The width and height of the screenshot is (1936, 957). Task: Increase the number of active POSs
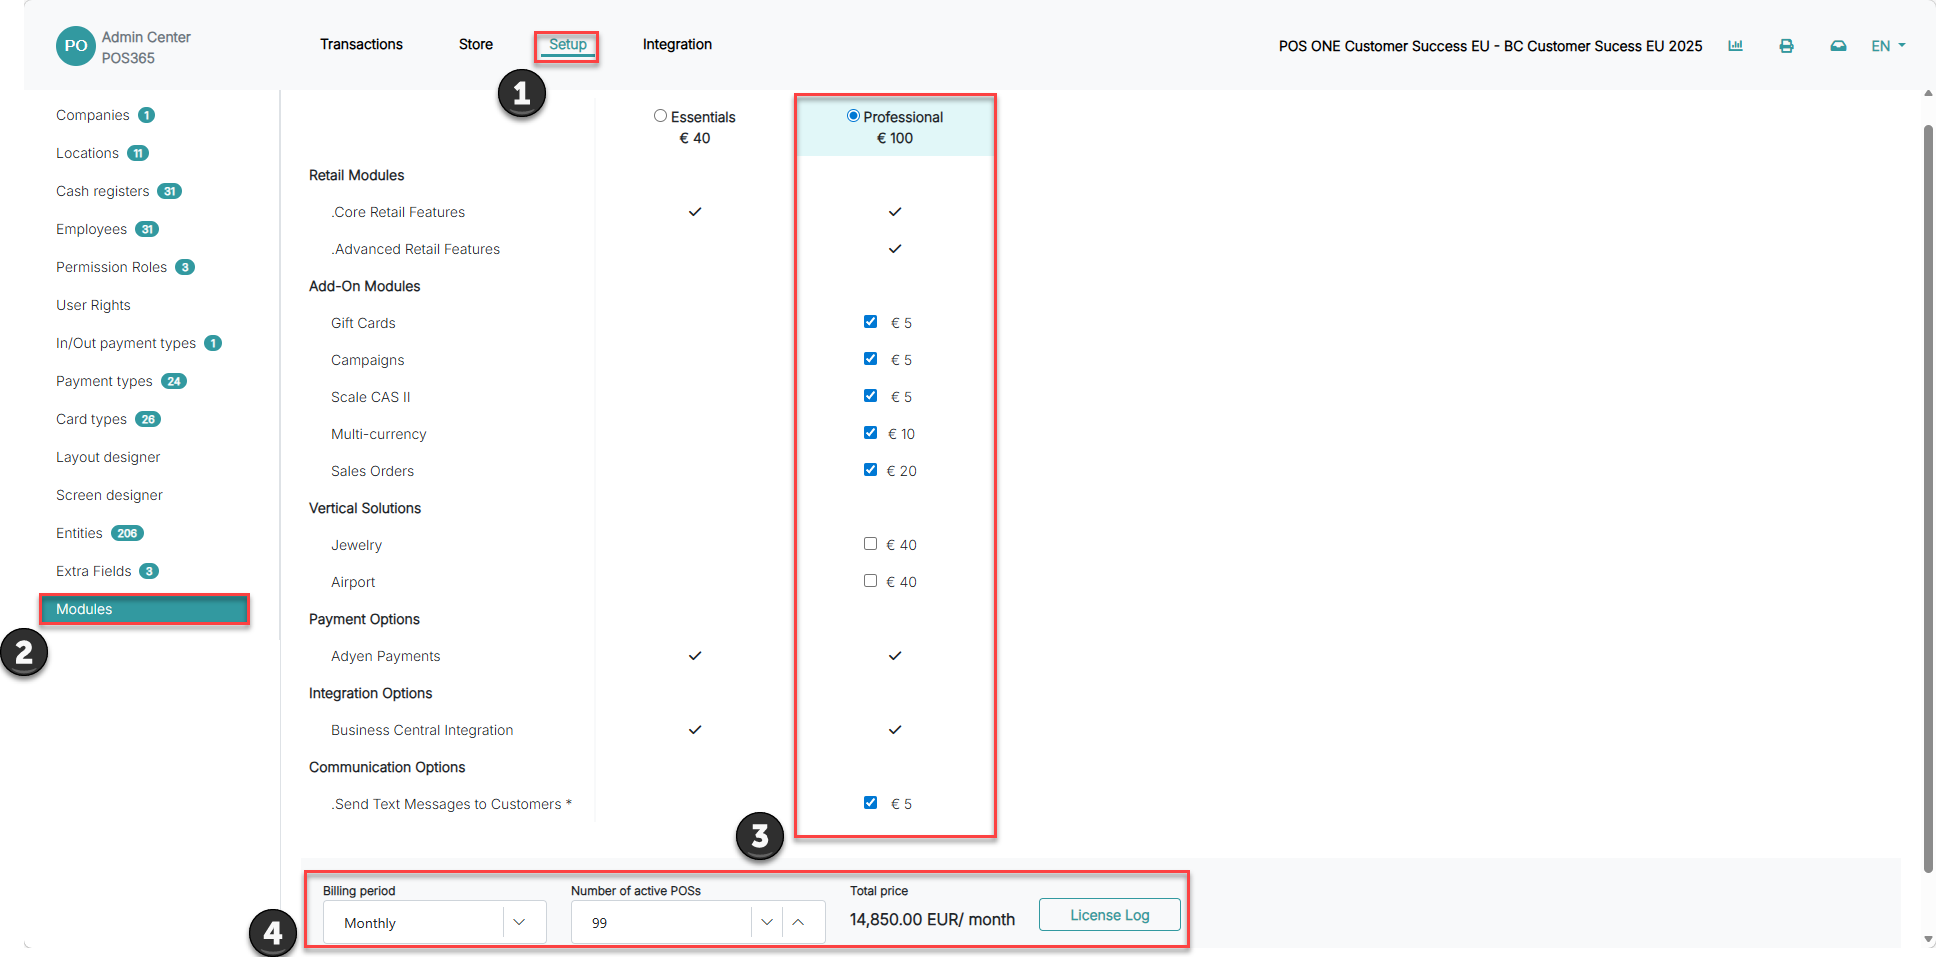pyautogui.click(x=798, y=922)
